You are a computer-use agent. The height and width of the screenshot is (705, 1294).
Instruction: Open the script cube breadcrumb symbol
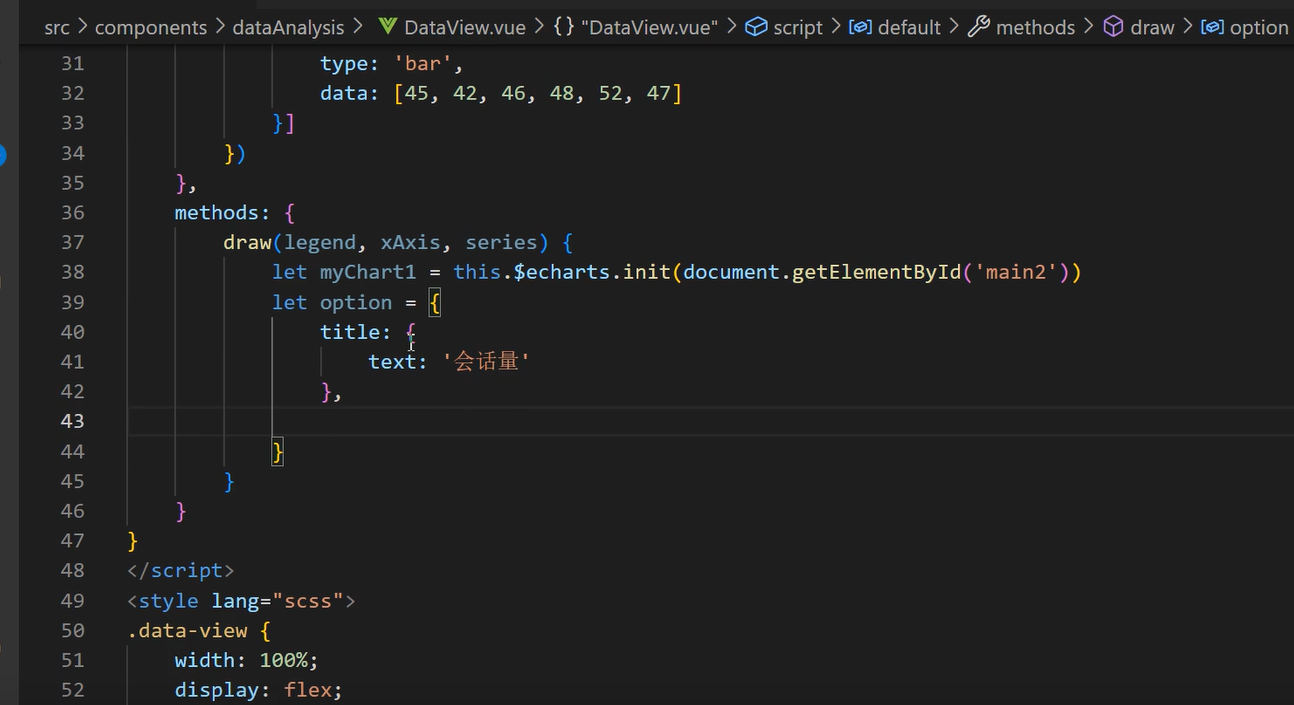[784, 27]
